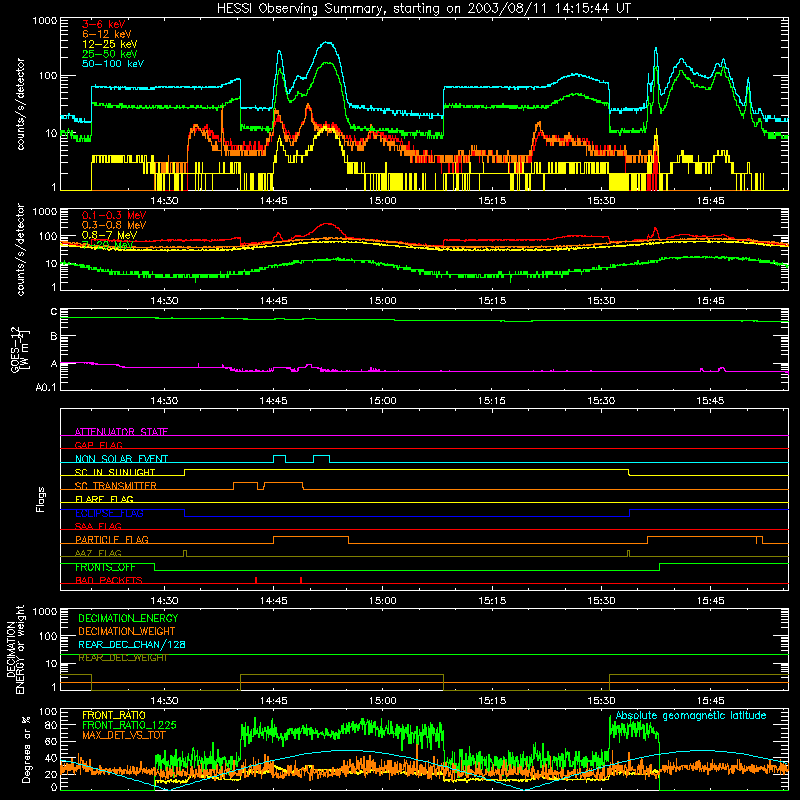Click the Absolute geomagnetic latitude label
The height and width of the screenshot is (800, 800).
(x=691, y=716)
